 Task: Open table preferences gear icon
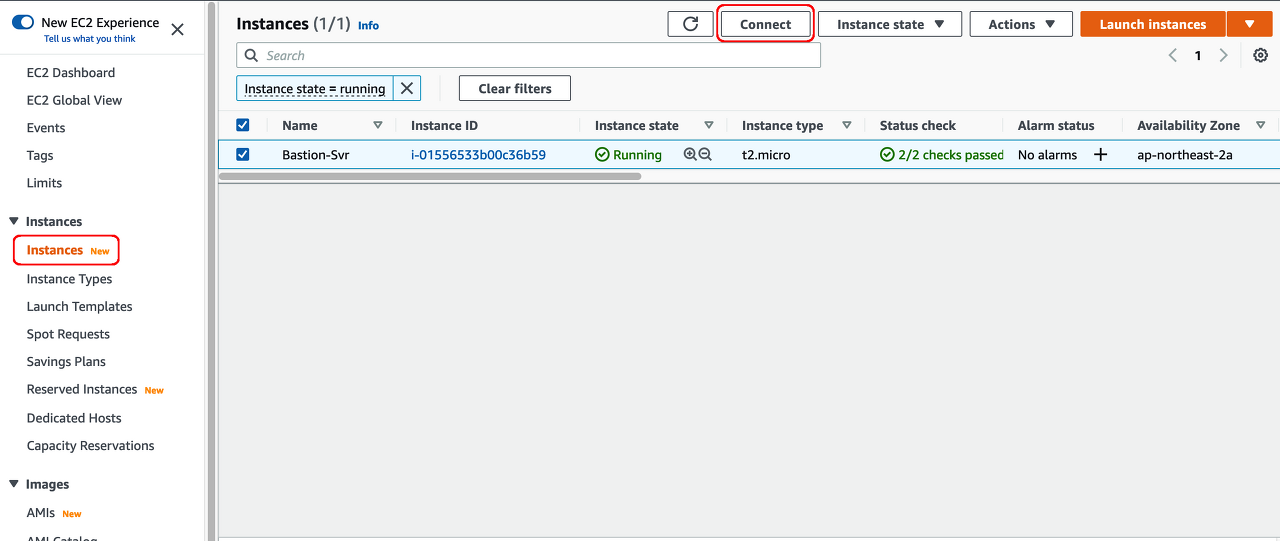click(1261, 56)
